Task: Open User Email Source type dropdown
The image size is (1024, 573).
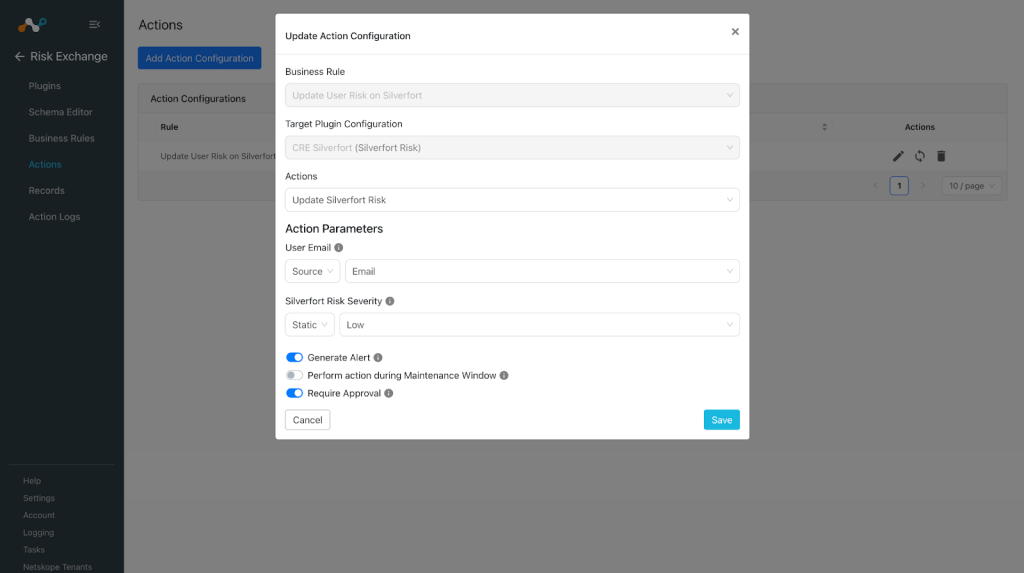Action: coord(312,271)
